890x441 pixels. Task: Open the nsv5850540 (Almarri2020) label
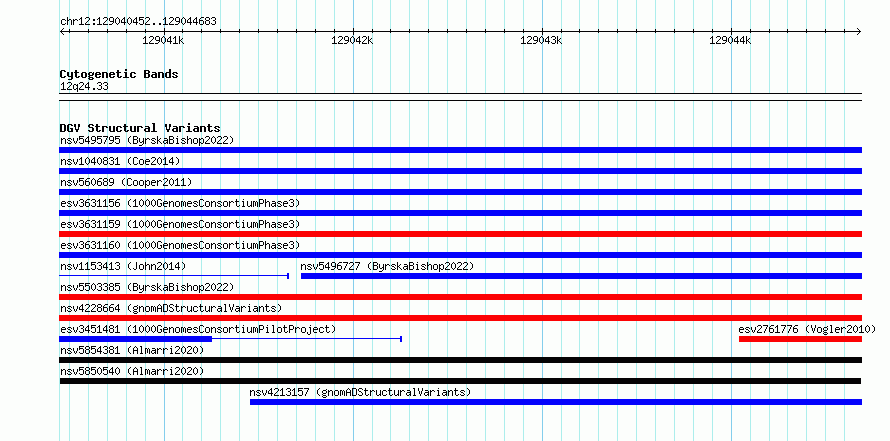132,371
